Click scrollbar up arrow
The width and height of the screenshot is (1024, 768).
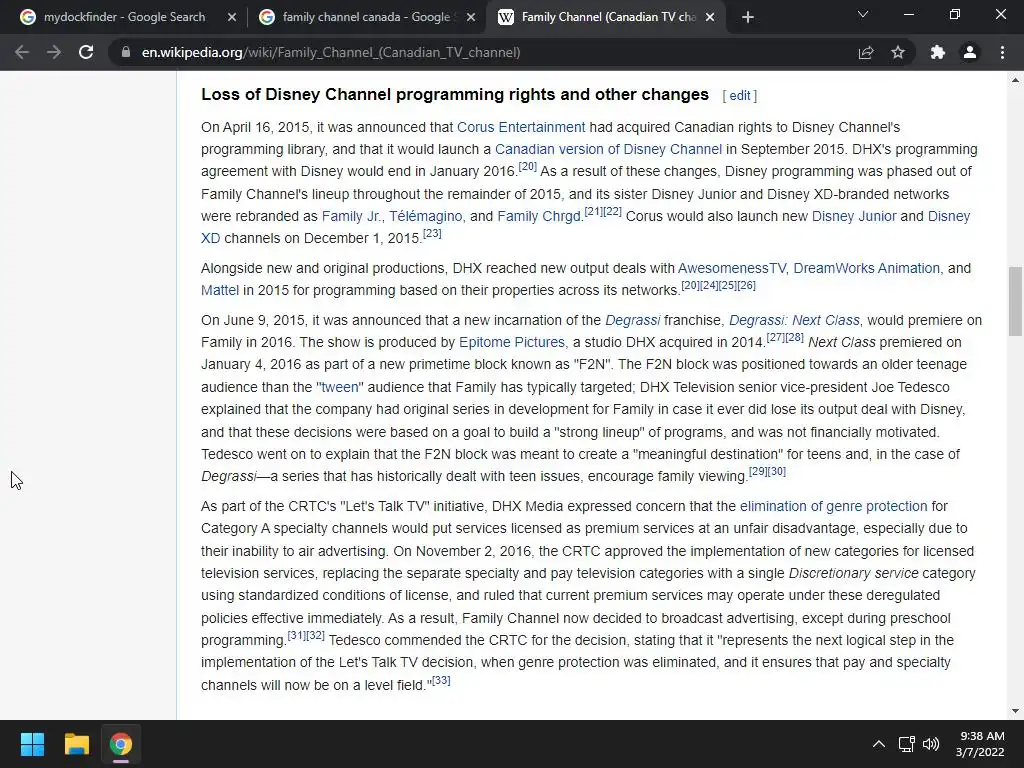point(1015,80)
